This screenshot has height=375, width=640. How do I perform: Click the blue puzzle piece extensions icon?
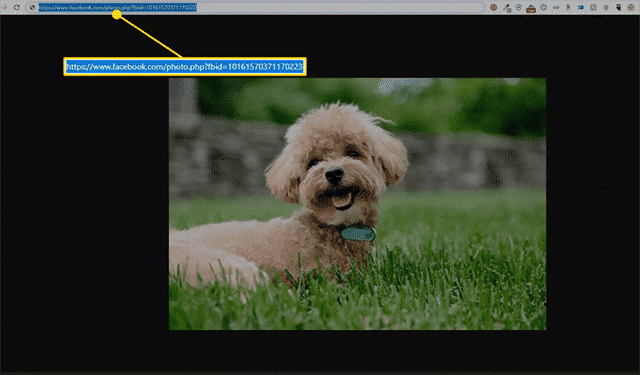pos(580,7)
